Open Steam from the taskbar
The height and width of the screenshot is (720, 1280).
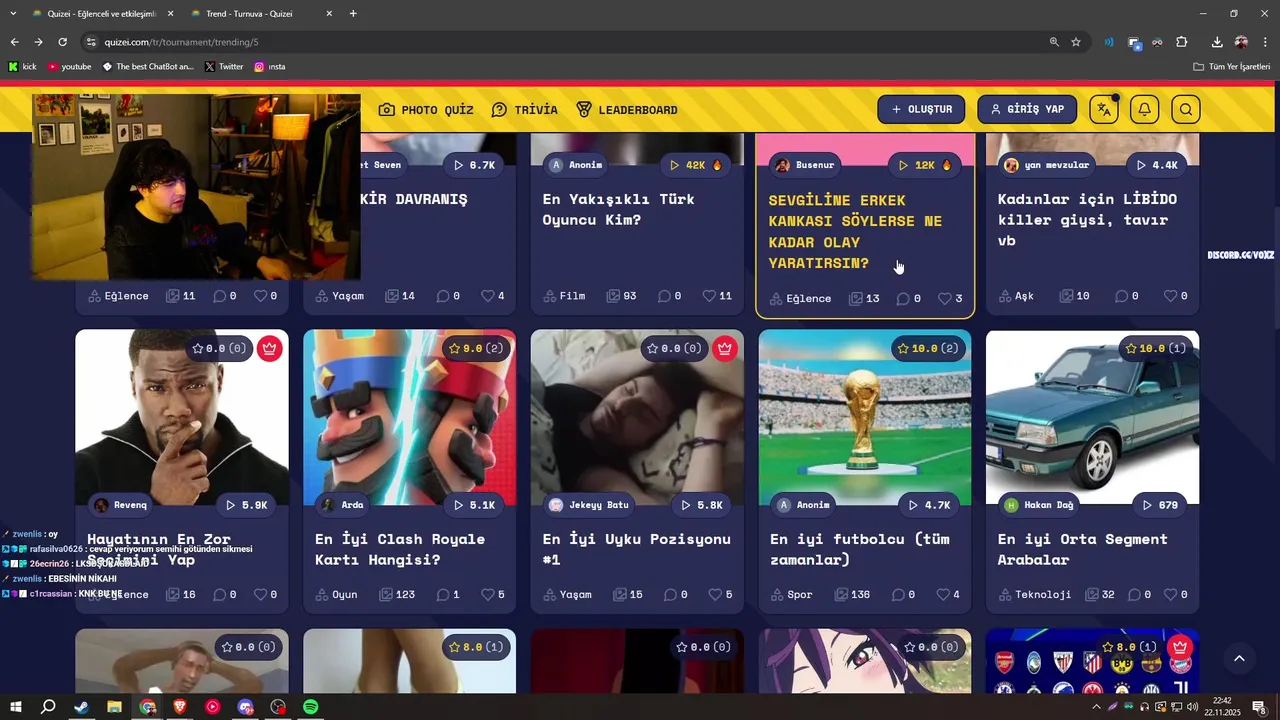coord(81,707)
